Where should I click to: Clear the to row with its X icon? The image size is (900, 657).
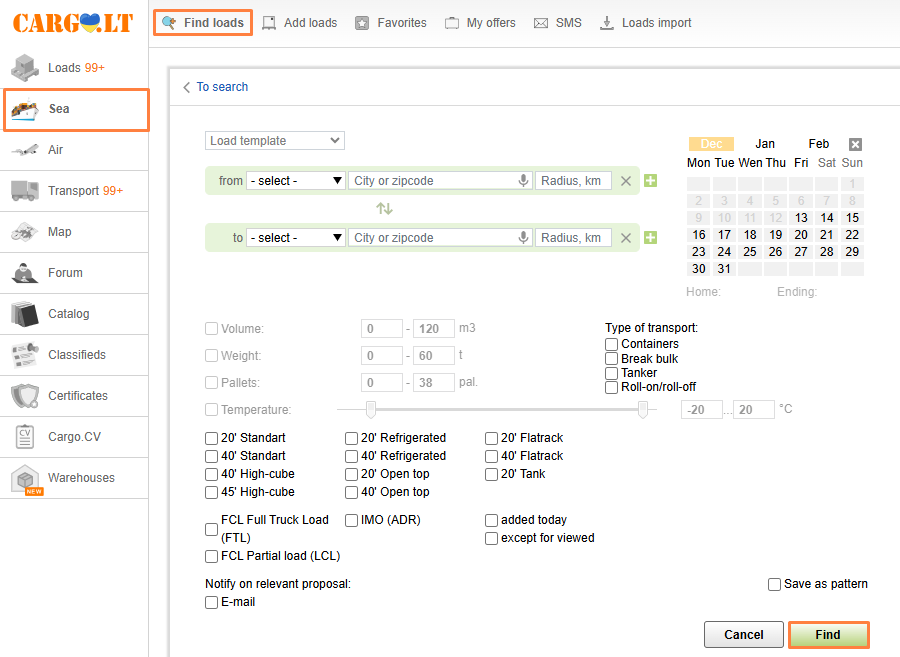click(x=626, y=238)
